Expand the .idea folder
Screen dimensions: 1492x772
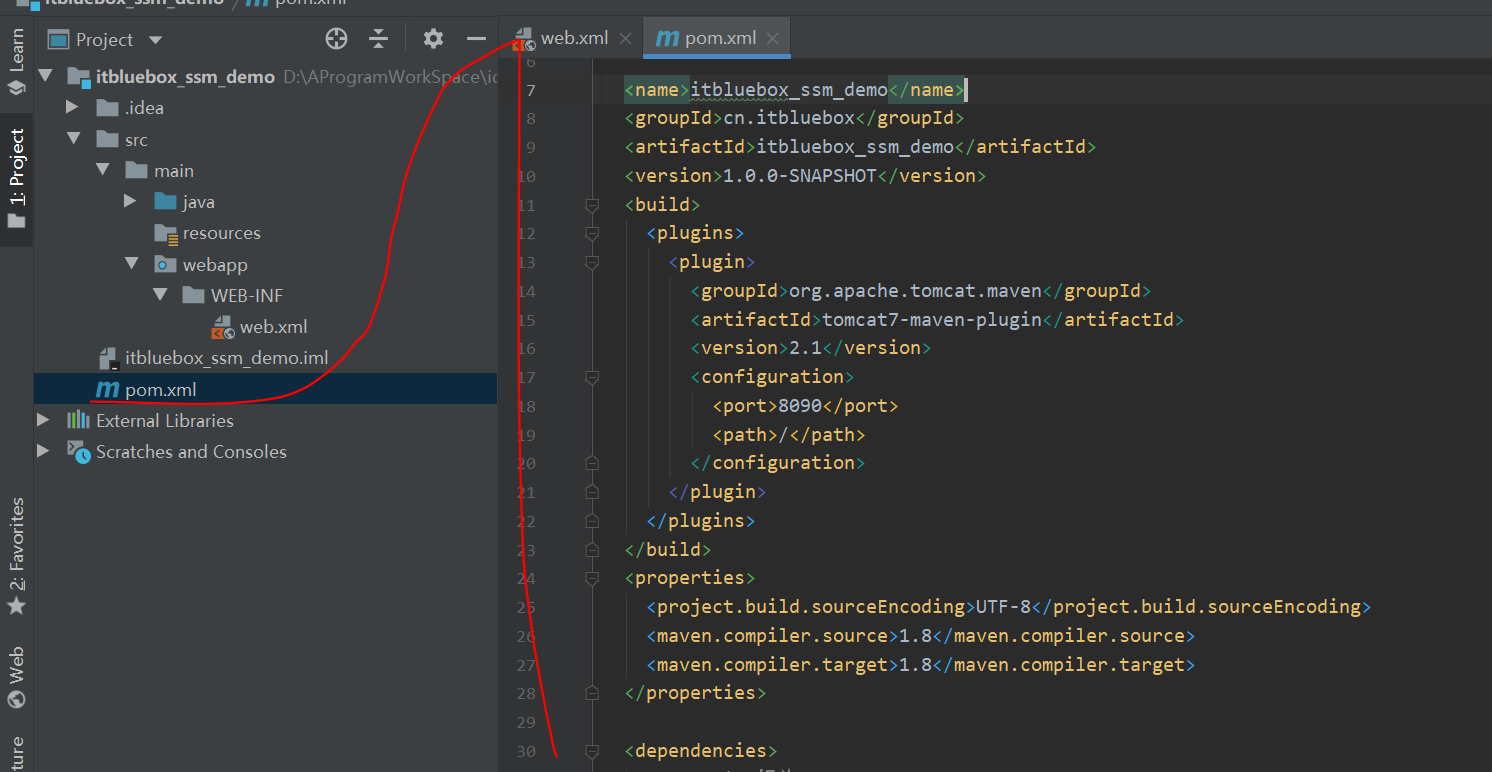[x=72, y=107]
